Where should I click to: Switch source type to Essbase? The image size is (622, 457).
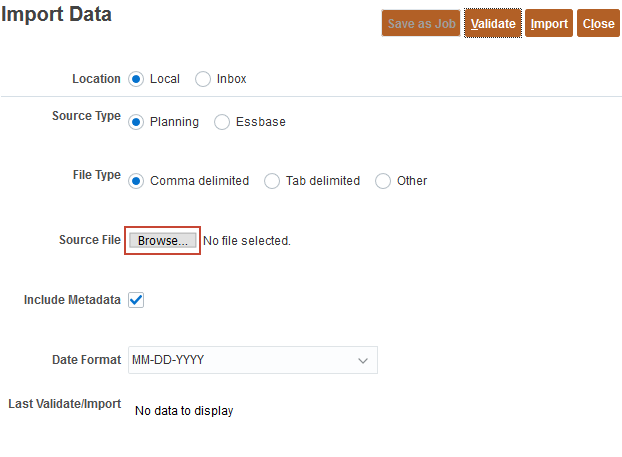(222, 122)
